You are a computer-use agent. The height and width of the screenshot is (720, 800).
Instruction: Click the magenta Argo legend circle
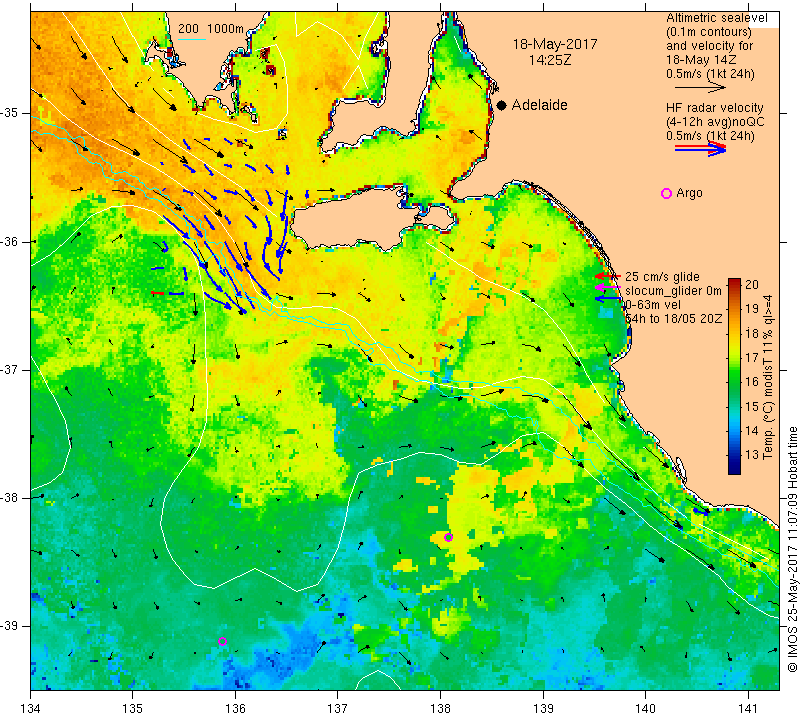point(666,193)
